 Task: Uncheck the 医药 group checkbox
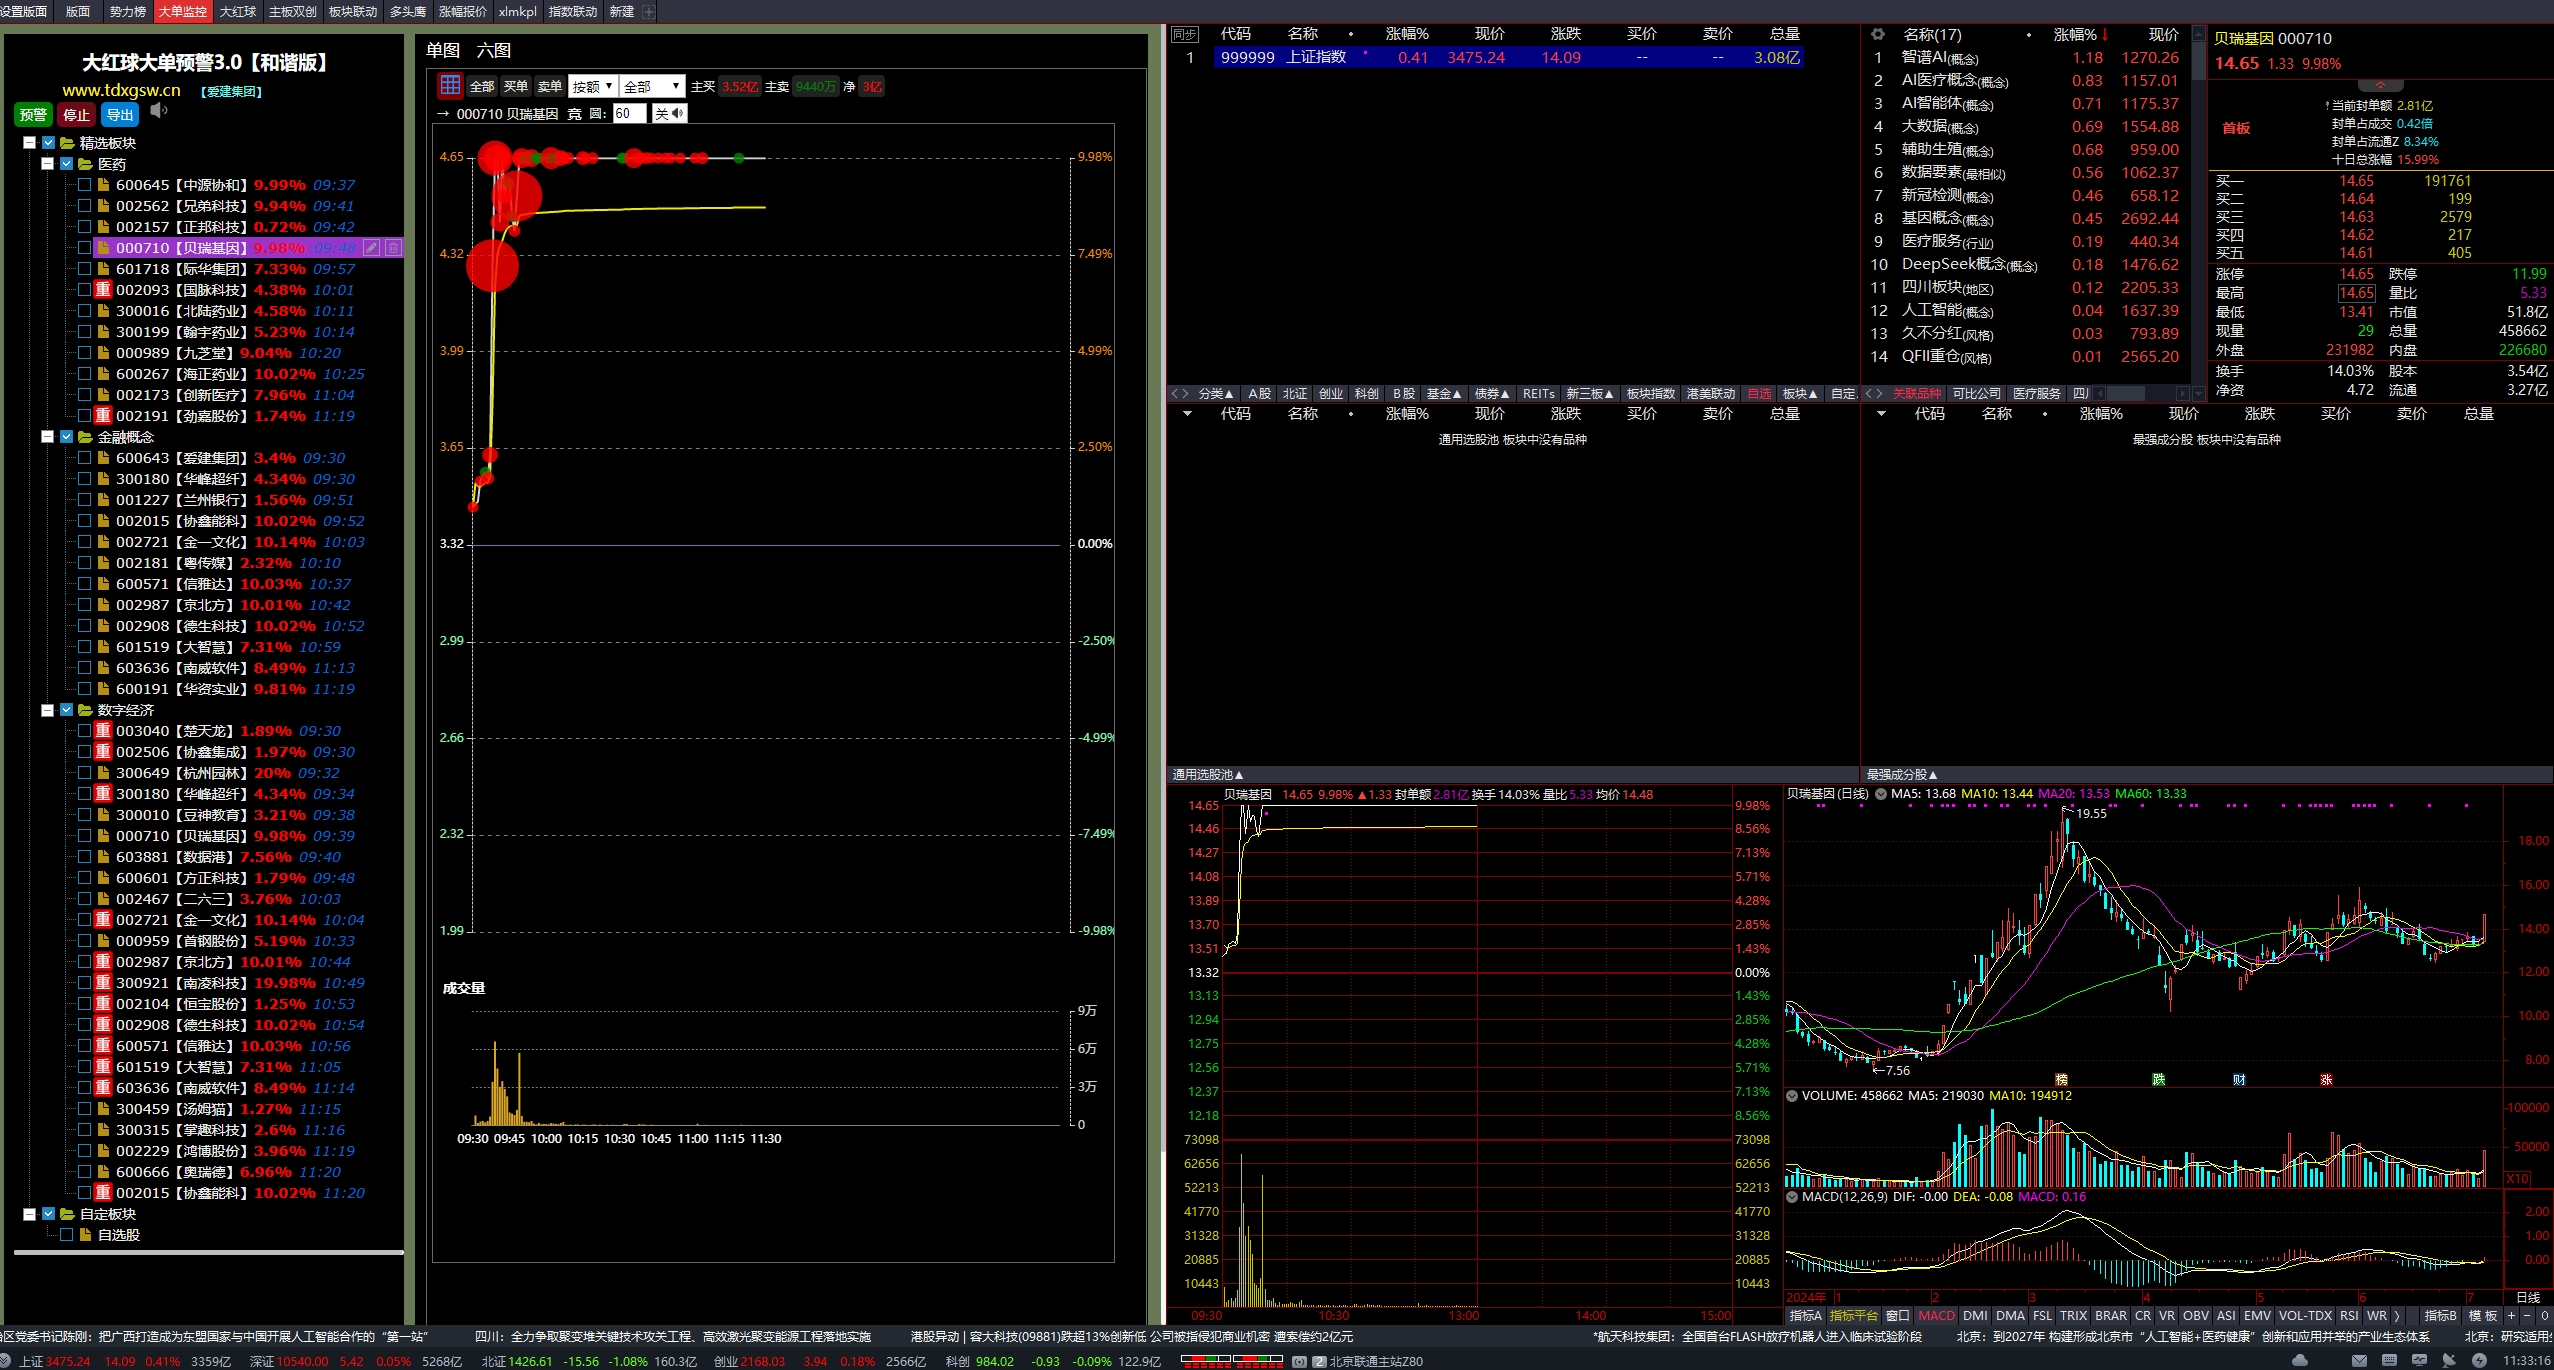click(67, 164)
